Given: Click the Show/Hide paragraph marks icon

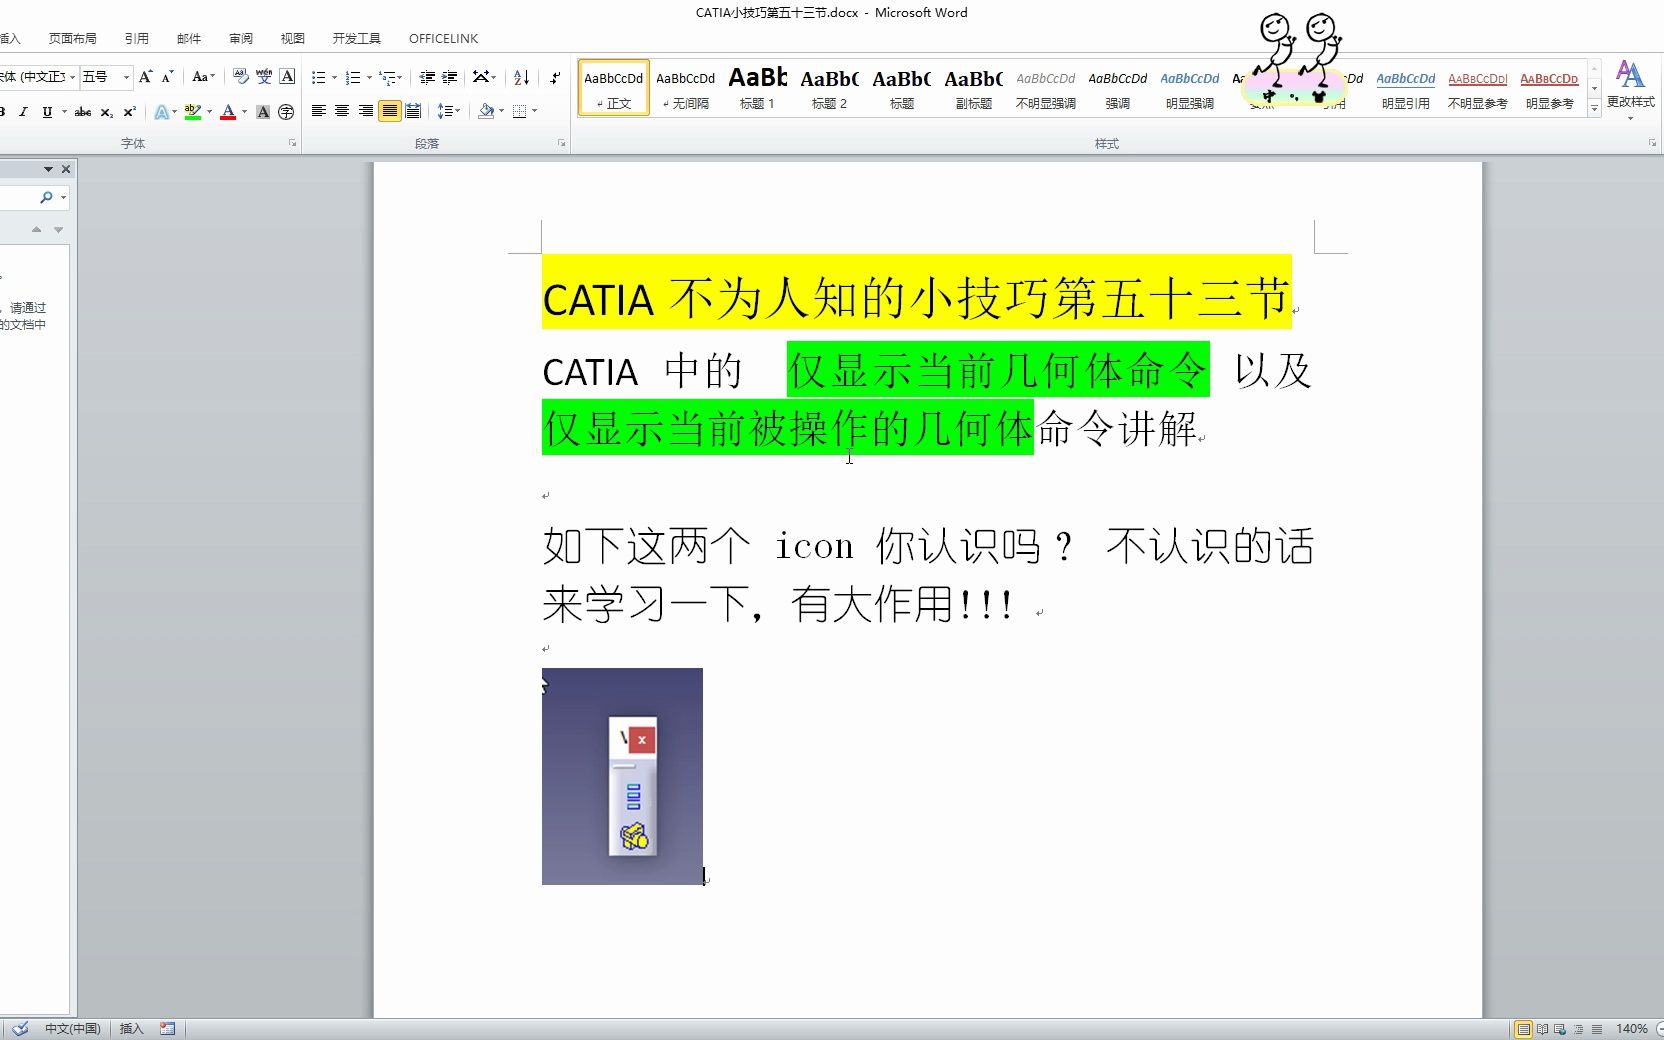Looking at the screenshot, I should (555, 77).
